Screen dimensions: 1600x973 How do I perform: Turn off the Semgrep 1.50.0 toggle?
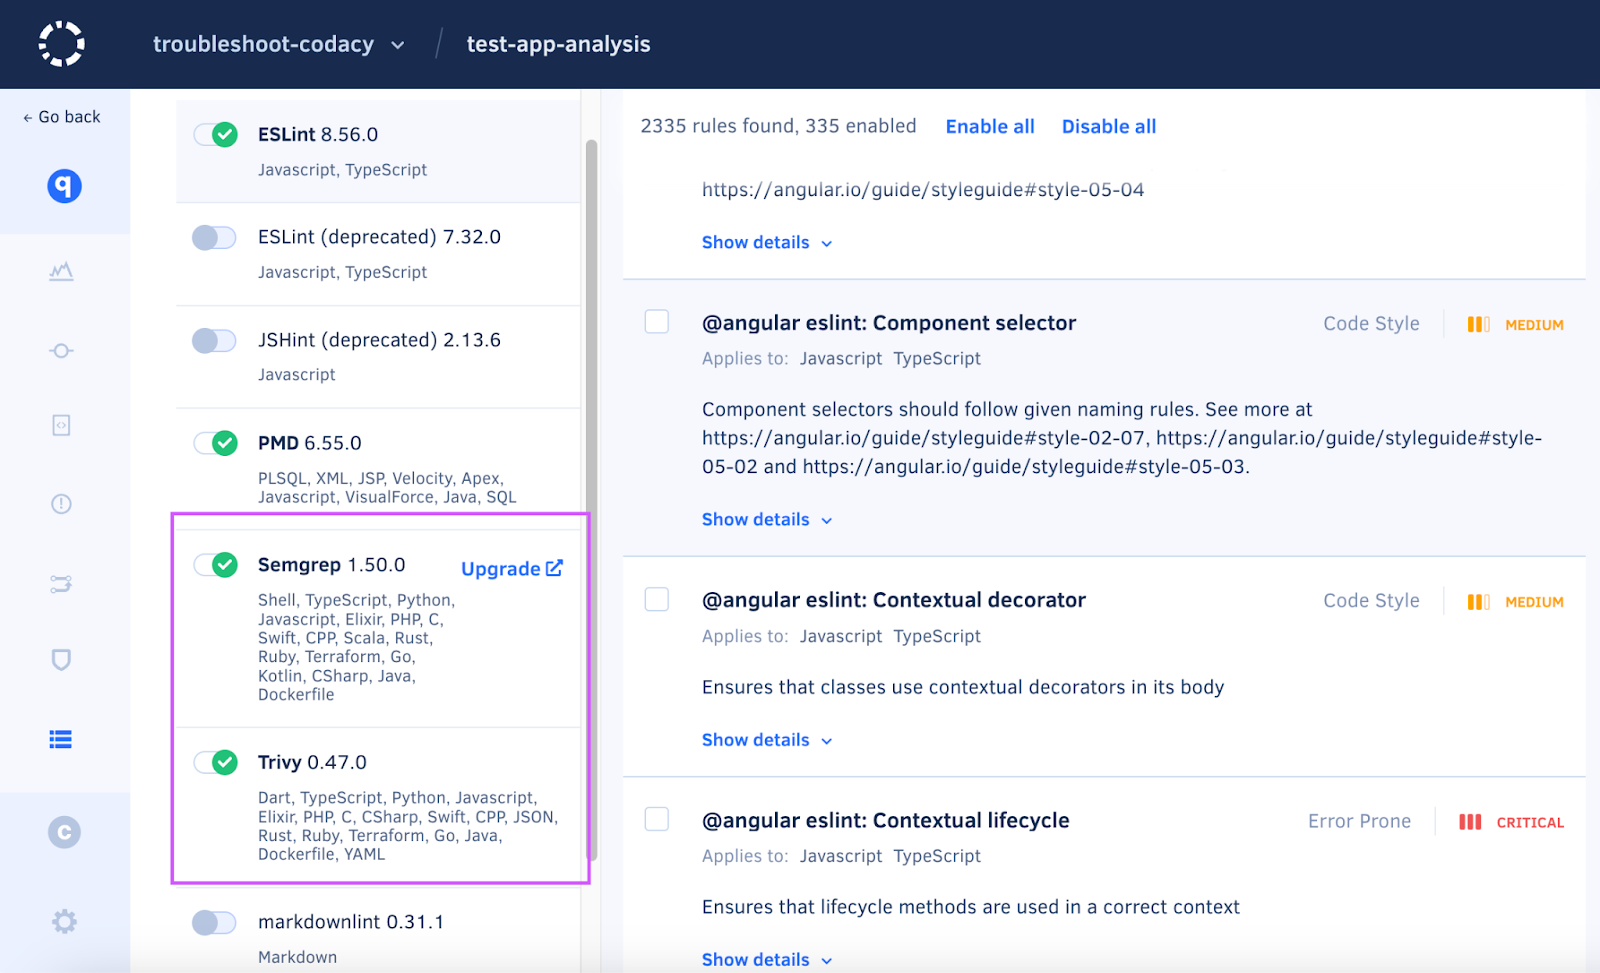215,565
